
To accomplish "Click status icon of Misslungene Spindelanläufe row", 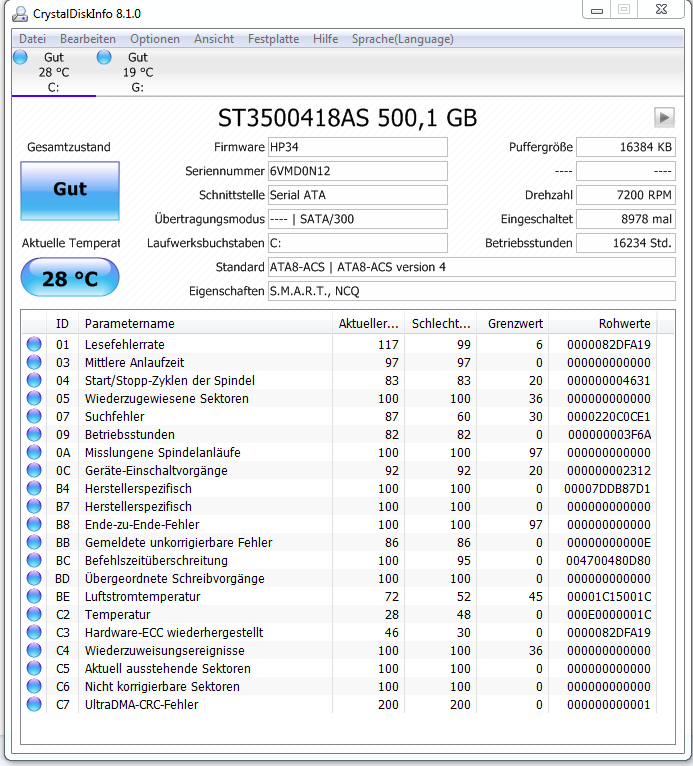I will pyautogui.click(x=34, y=452).
